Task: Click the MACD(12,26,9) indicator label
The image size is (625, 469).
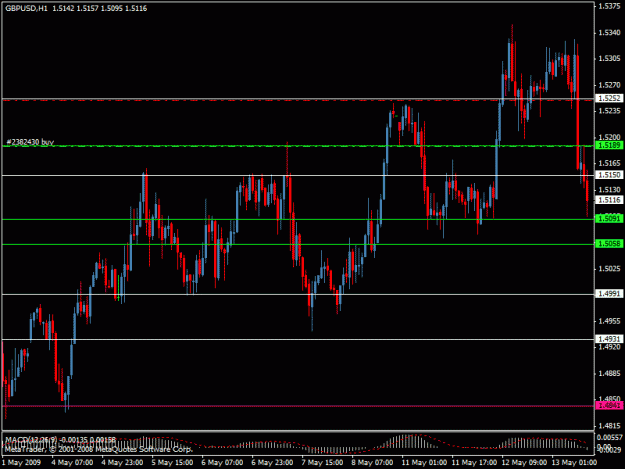Action: pyautogui.click(x=31, y=440)
